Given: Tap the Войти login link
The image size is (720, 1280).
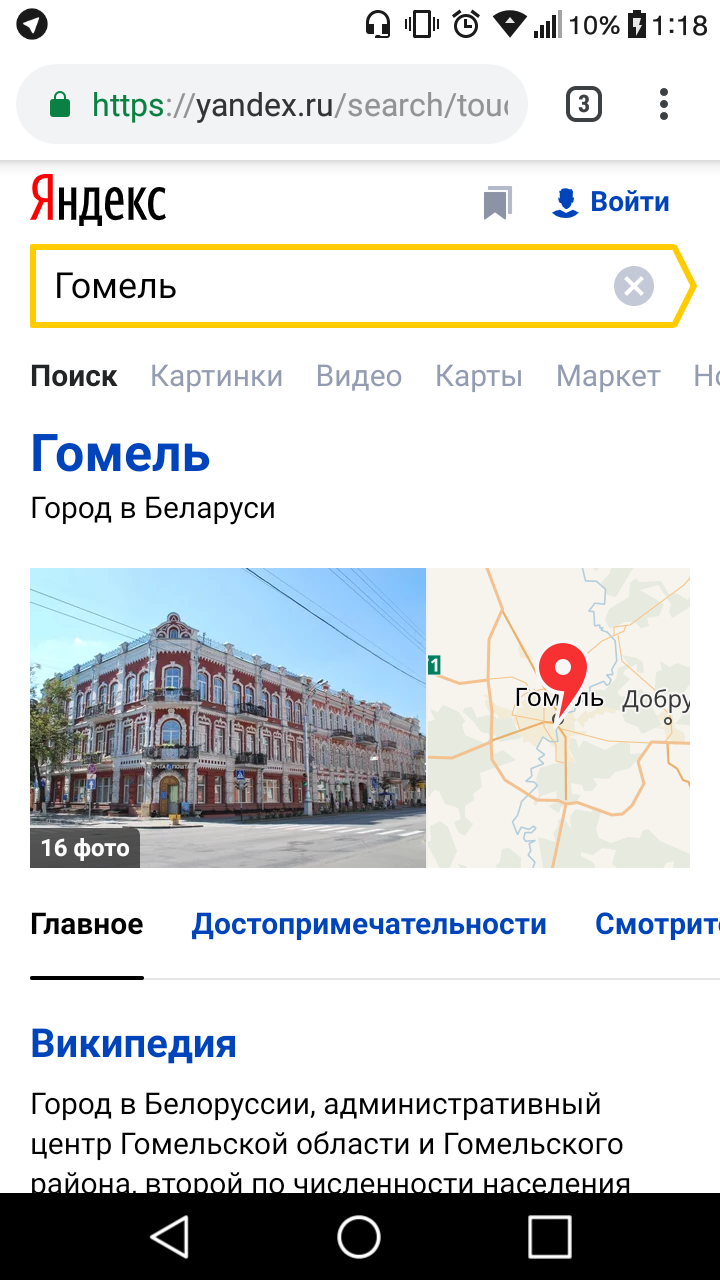Looking at the screenshot, I should click(x=611, y=202).
